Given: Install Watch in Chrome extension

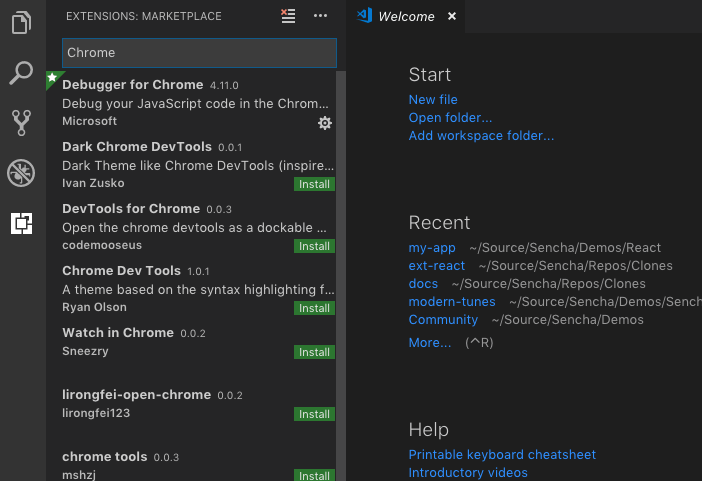Looking at the screenshot, I should coord(314,352).
